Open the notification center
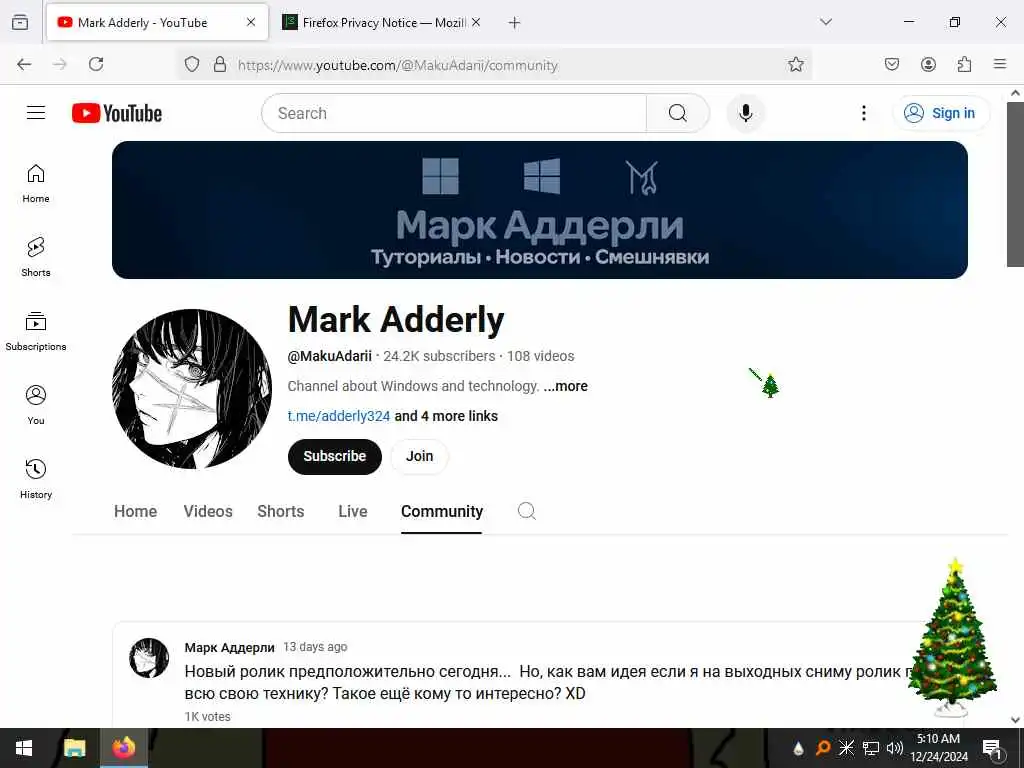The height and width of the screenshot is (768, 1024). (x=992, y=748)
